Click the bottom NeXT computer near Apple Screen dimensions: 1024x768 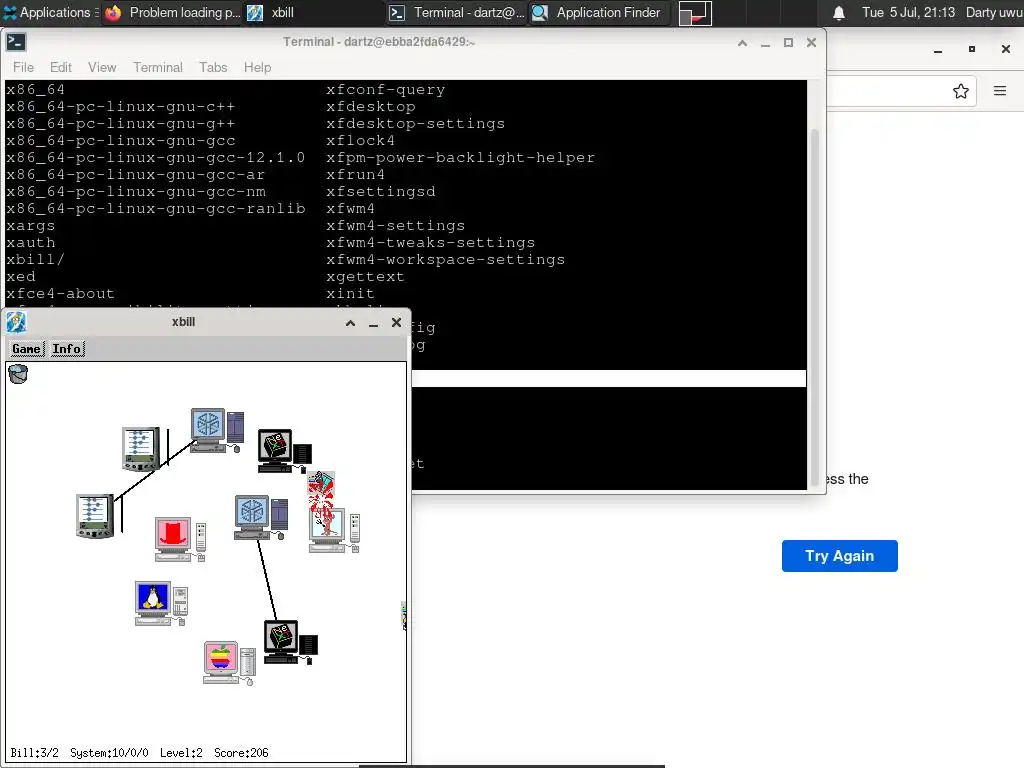(291, 642)
